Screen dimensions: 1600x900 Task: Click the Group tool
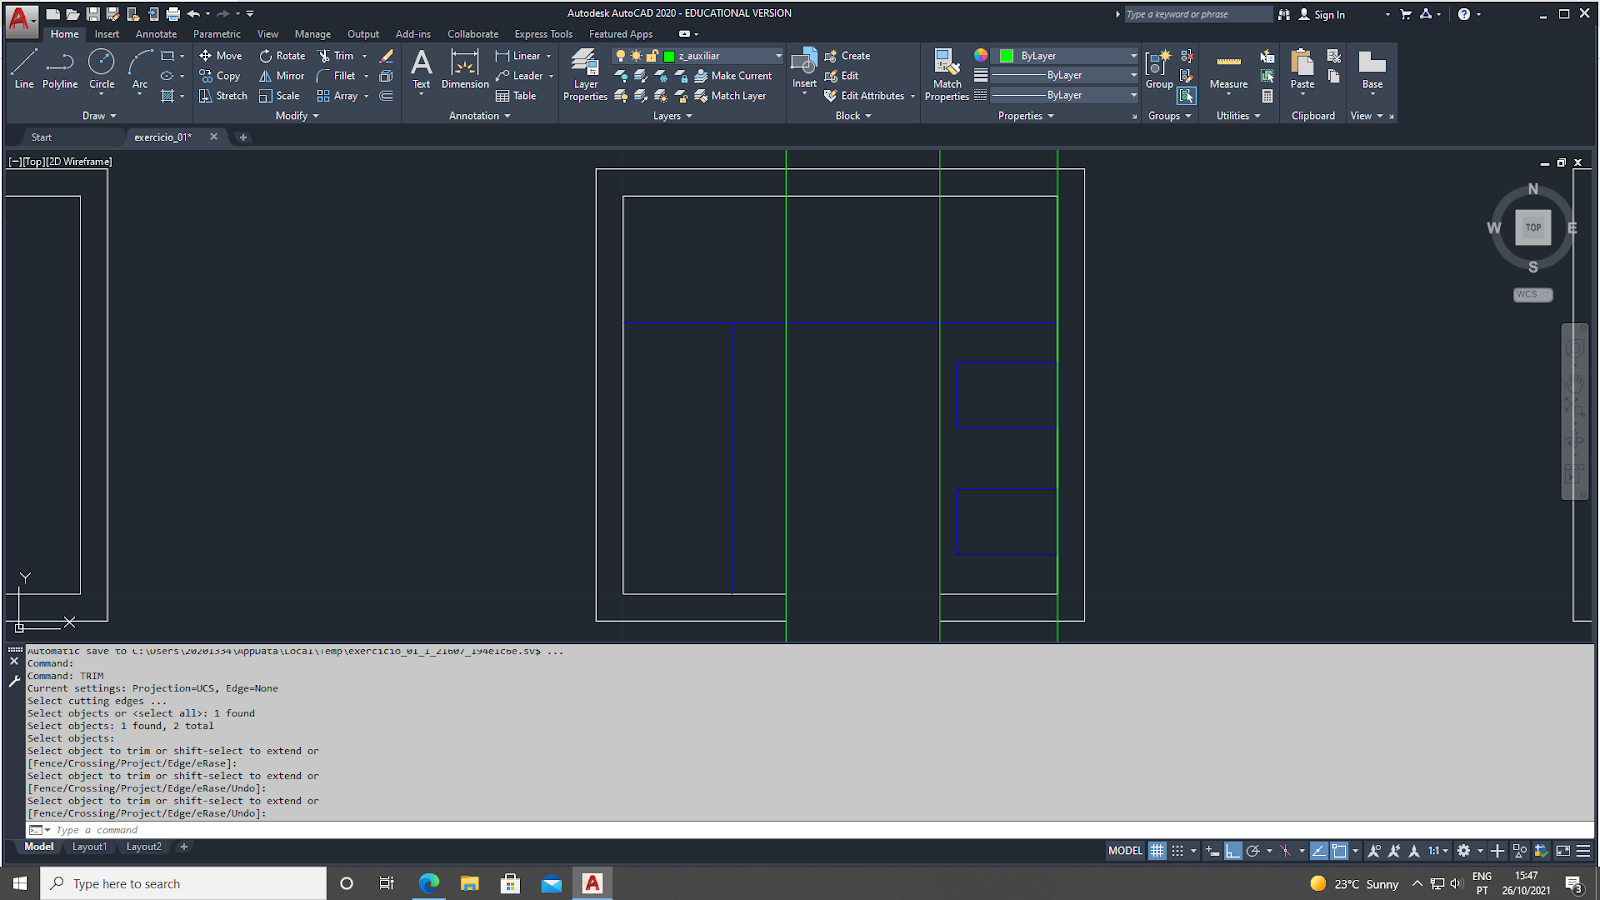(1159, 69)
